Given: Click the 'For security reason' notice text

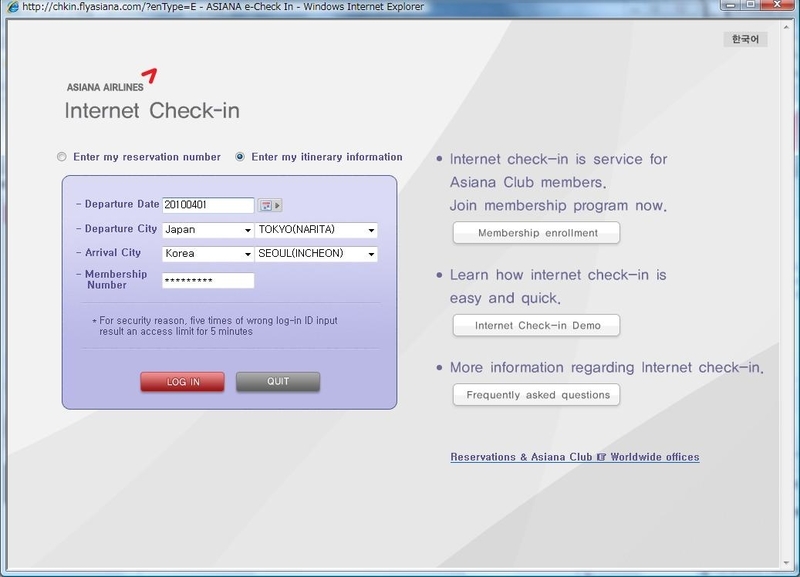Looking at the screenshot, I should coord(215,326).
